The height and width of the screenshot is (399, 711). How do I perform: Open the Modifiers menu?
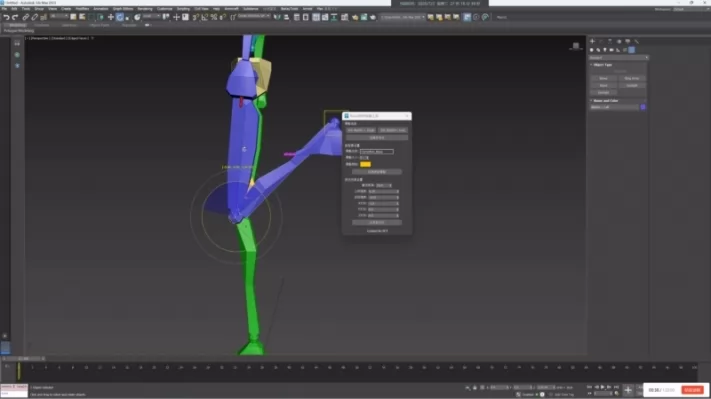(x=82, y=9)
